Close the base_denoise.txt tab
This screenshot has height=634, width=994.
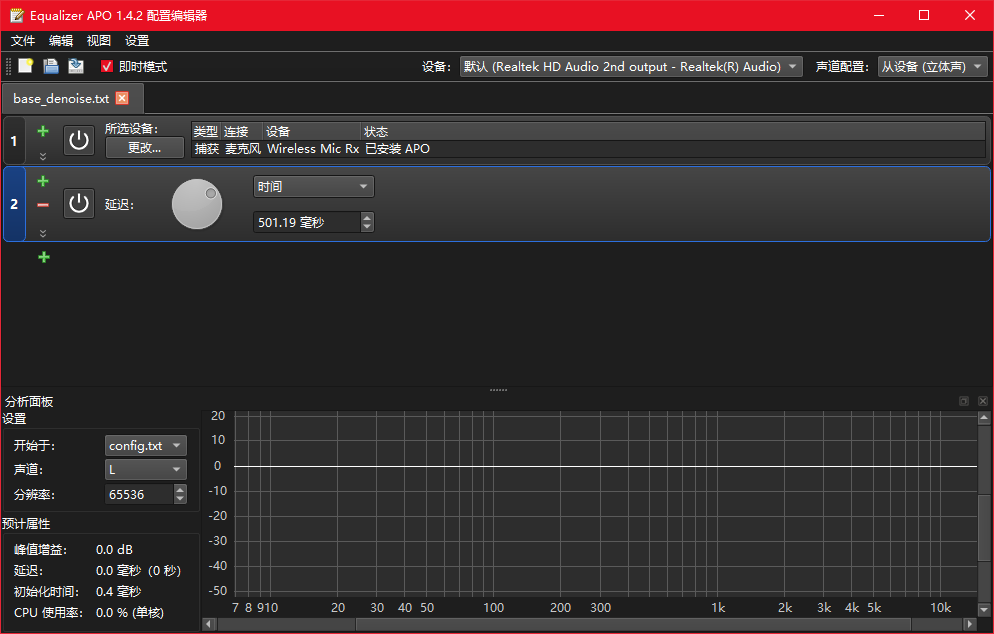pyautogui.click(x=122, y=98)
